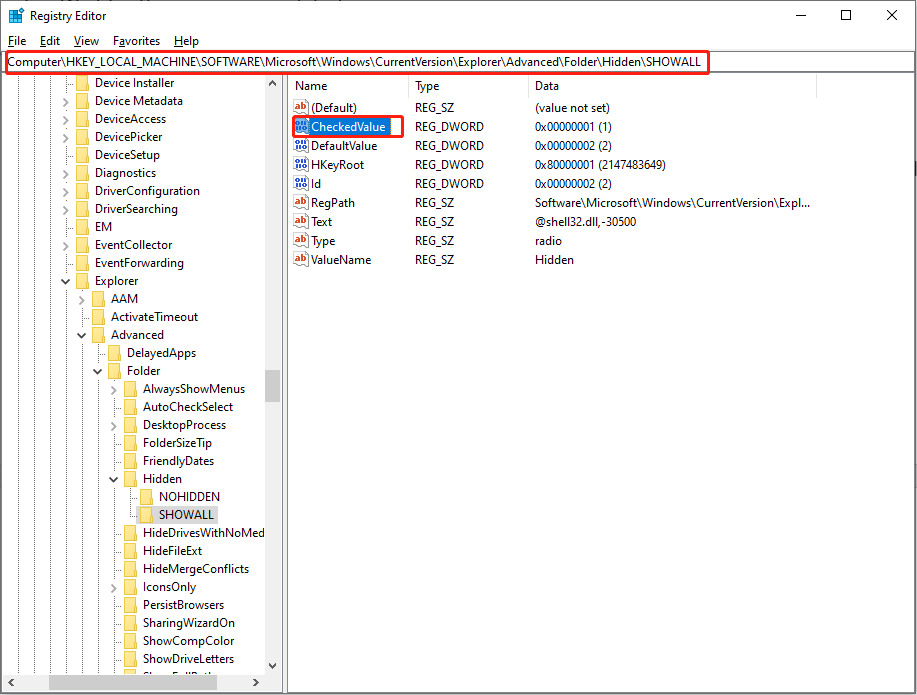Click the HKeyRoot DWORD icon
The width and height of the screenshot is (917, 695).
tap(301, 164)
